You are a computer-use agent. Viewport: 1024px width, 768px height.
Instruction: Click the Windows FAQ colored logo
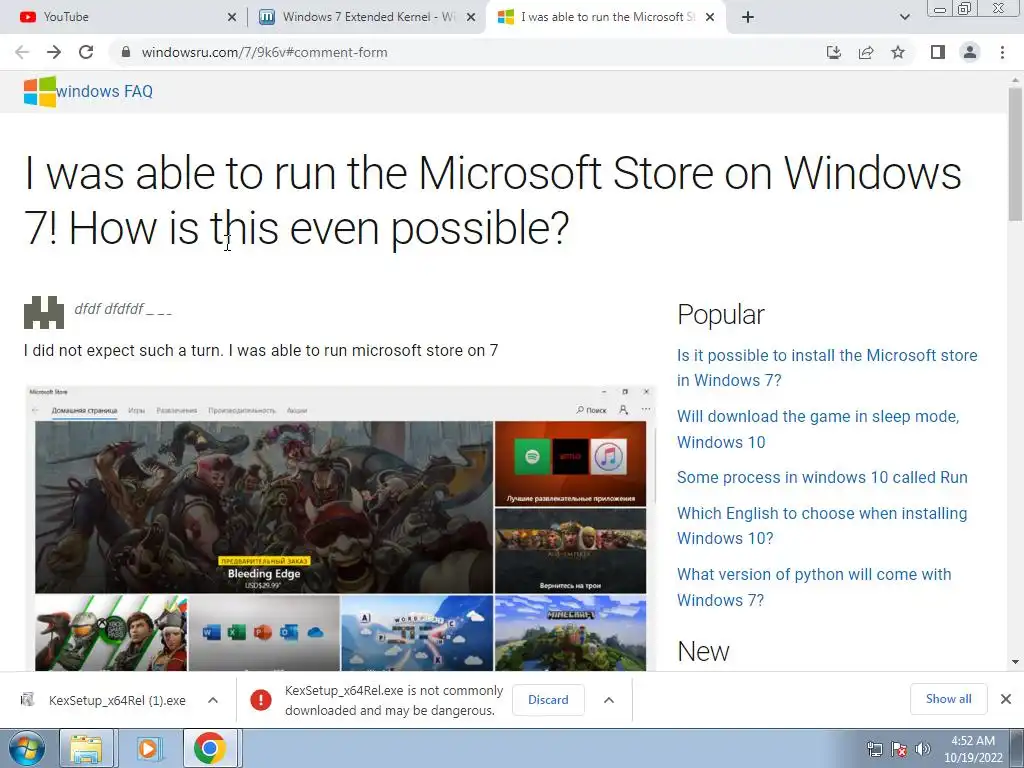pos(40,91)
